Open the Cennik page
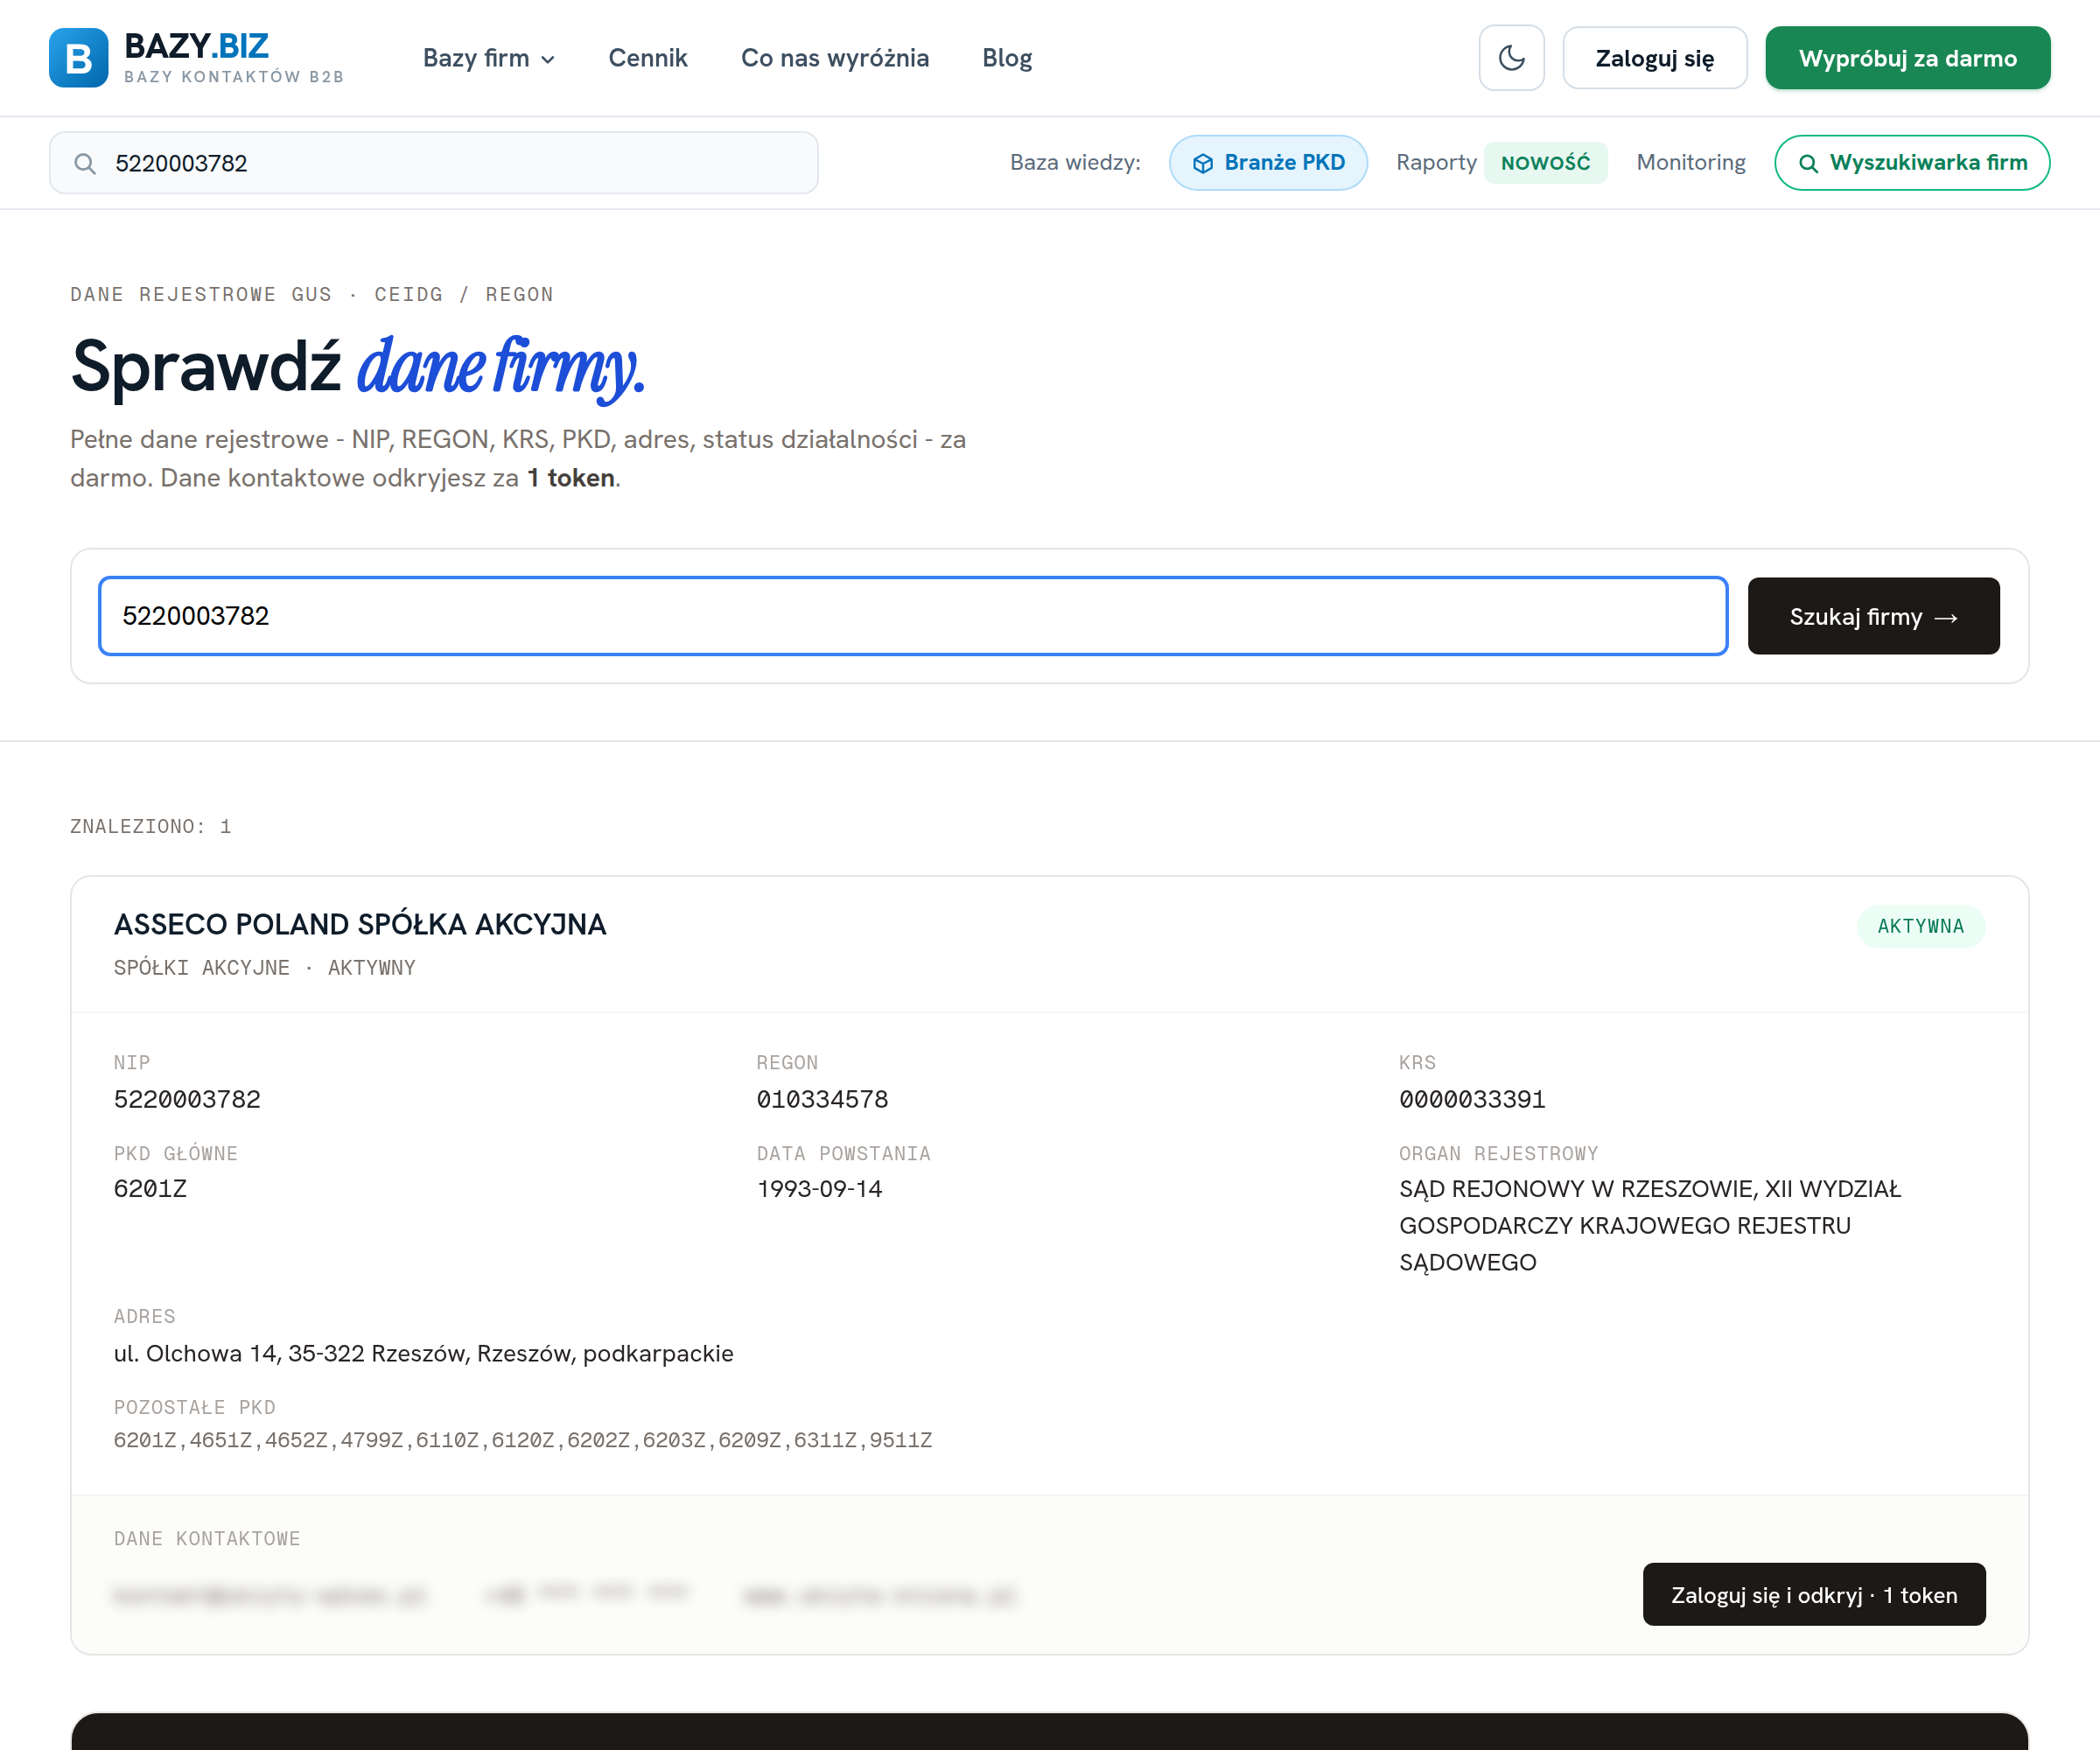 click(648, 58)
